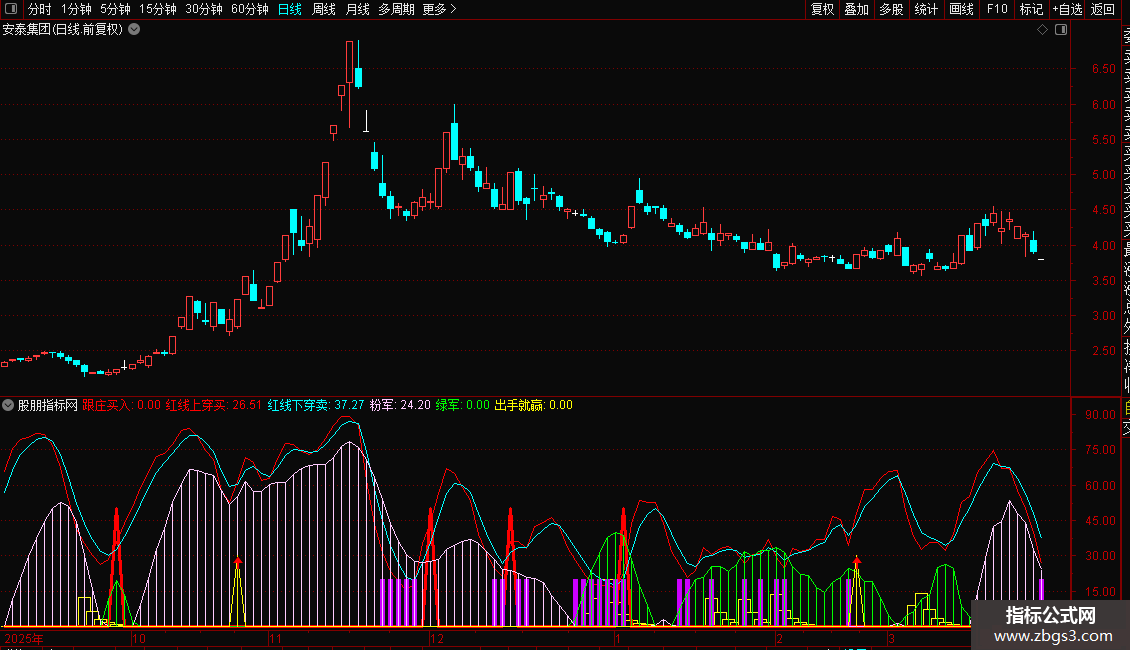This screenshot has height=650, width=1130.
Task: Click the month 10 marker on time axis
Action: coord(139,638)
